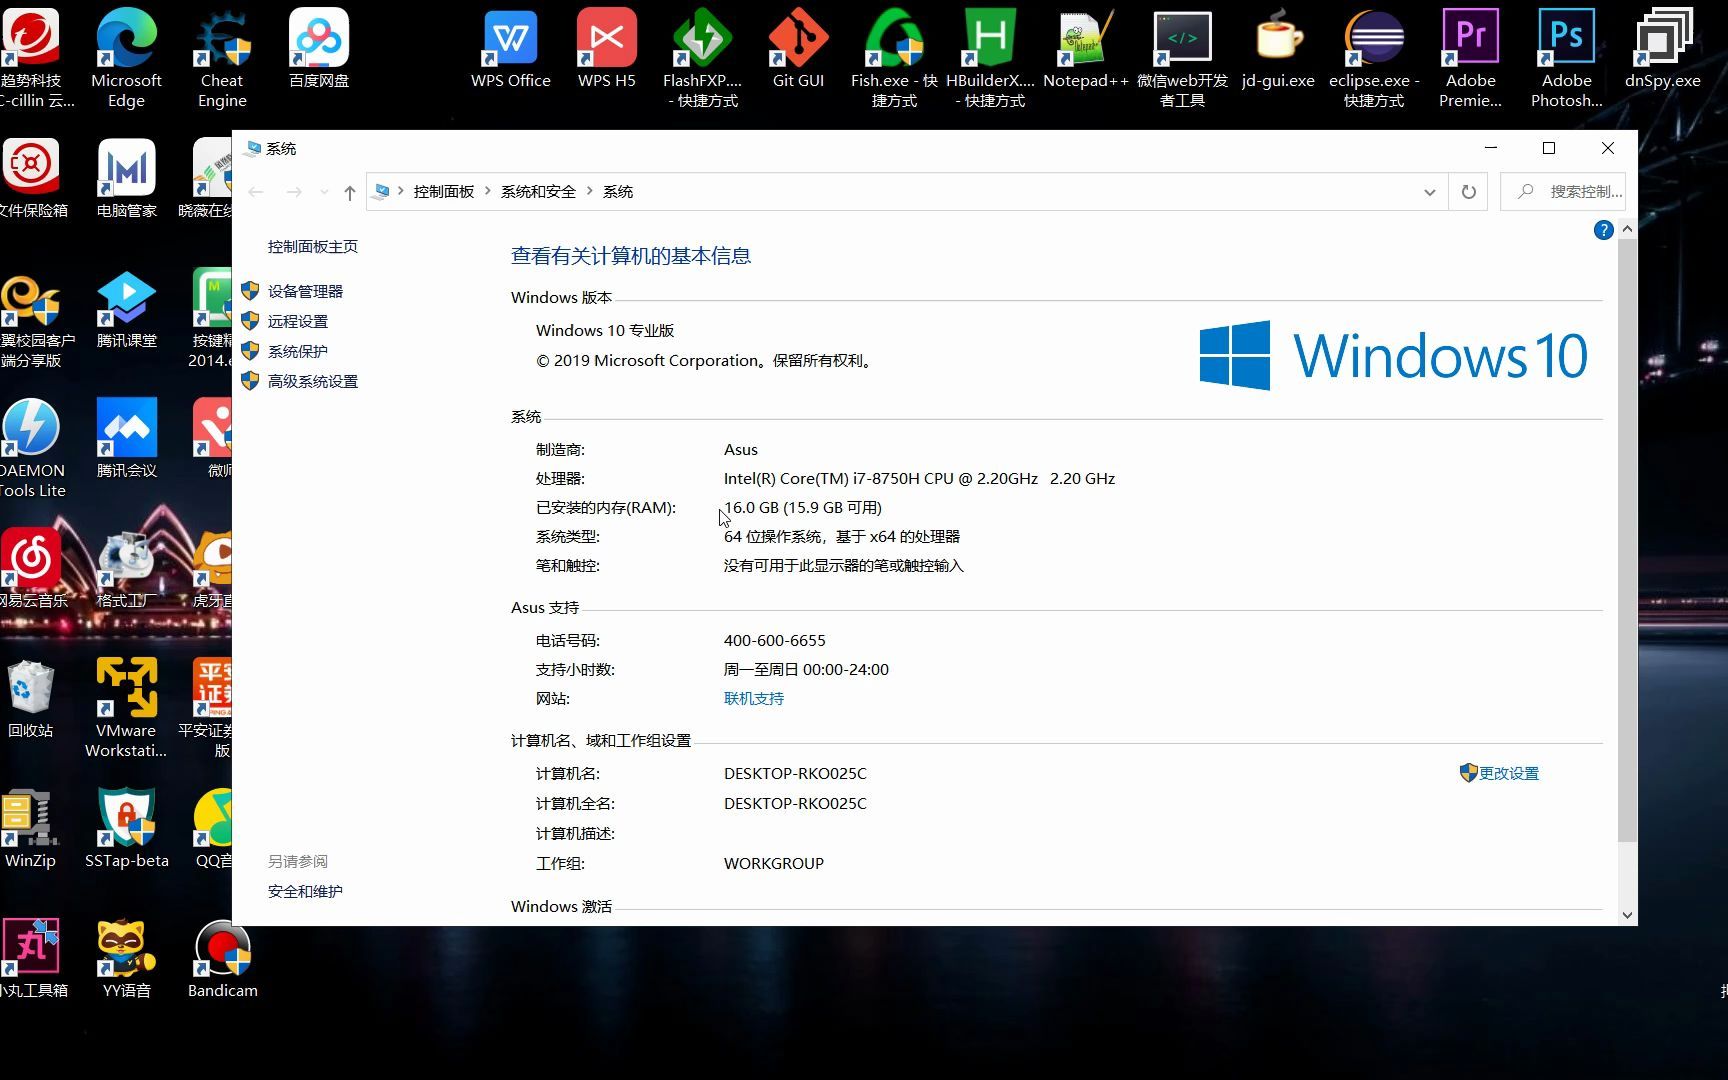Click the help question mark icon
Viewport: 1728px width, 1080px height.
coord(1603,230)
